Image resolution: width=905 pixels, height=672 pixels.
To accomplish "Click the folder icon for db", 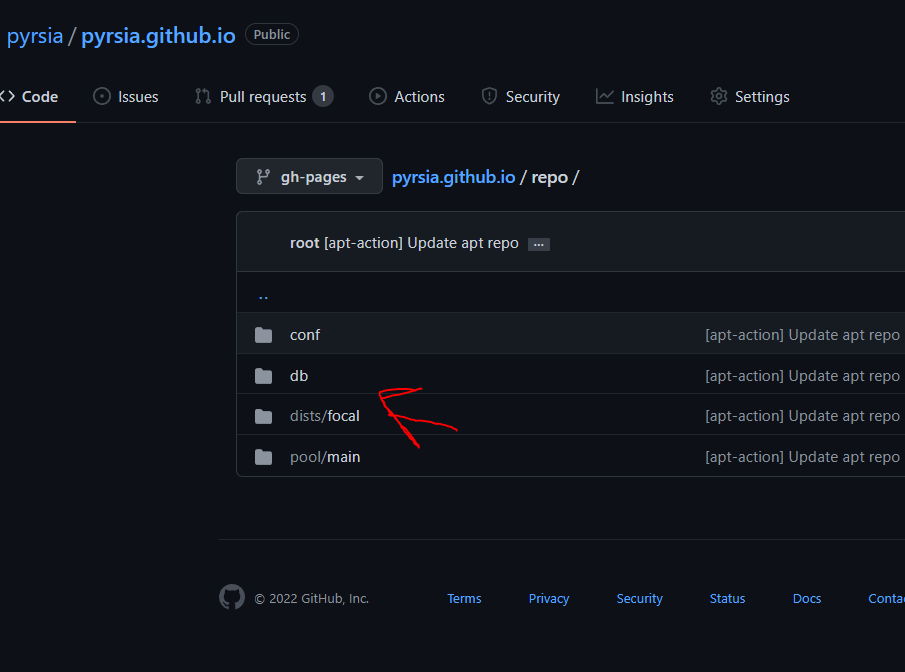I will click(264, 376).
